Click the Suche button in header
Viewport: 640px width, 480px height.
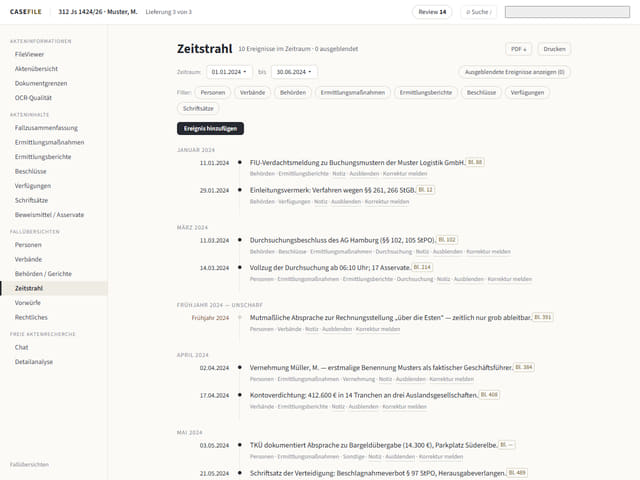479,12
